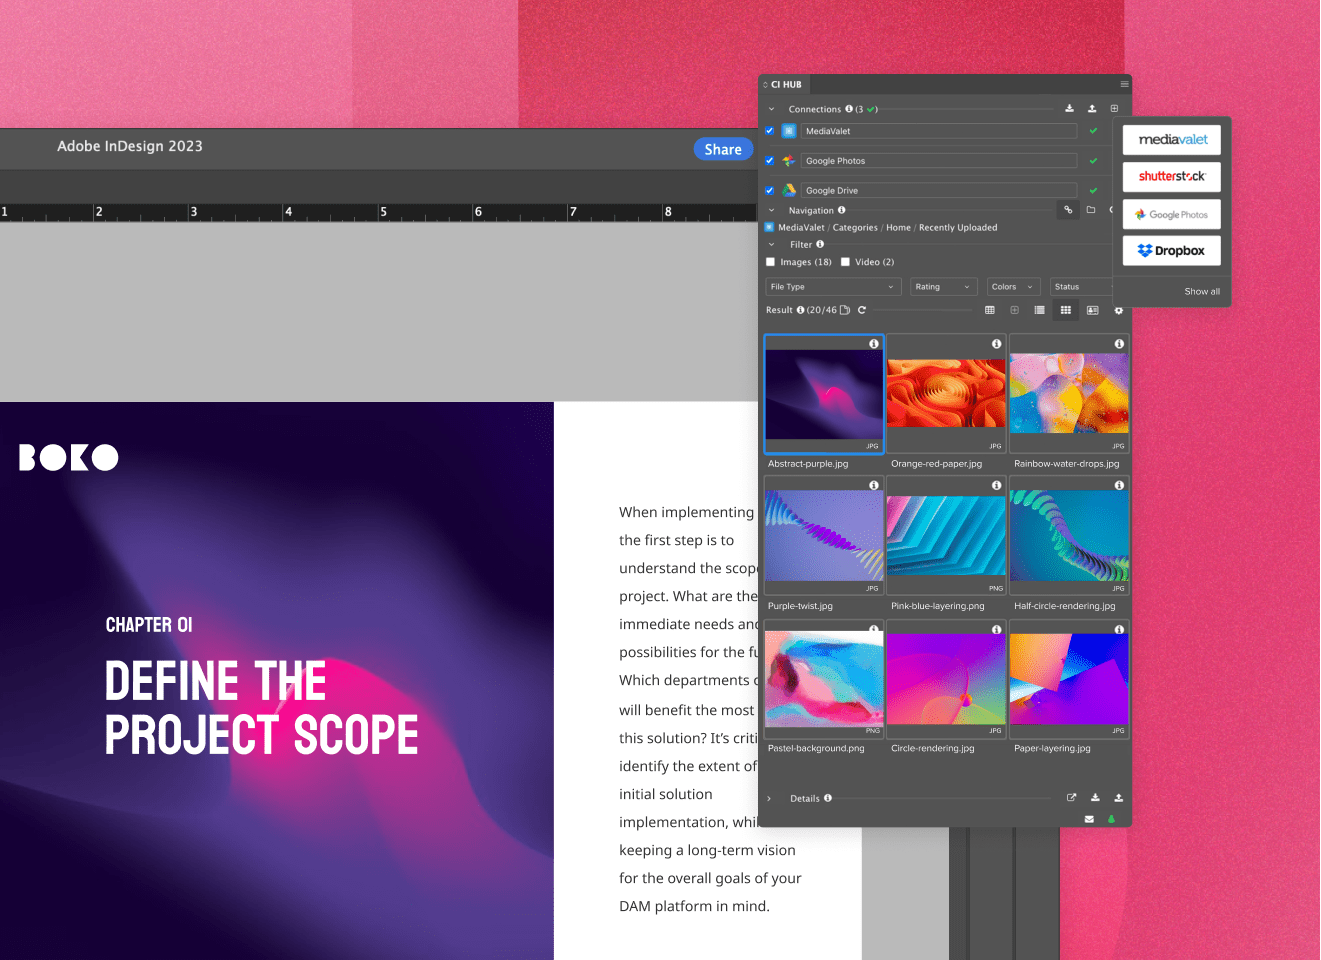Expand the Details section chevron
This screenshot has width=1321, height=960.
coord(769,798)
